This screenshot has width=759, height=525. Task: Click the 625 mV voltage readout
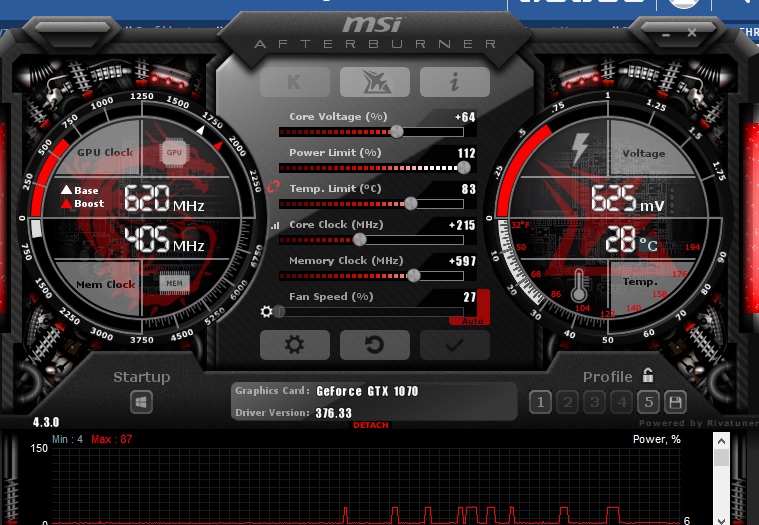[628, 199]
